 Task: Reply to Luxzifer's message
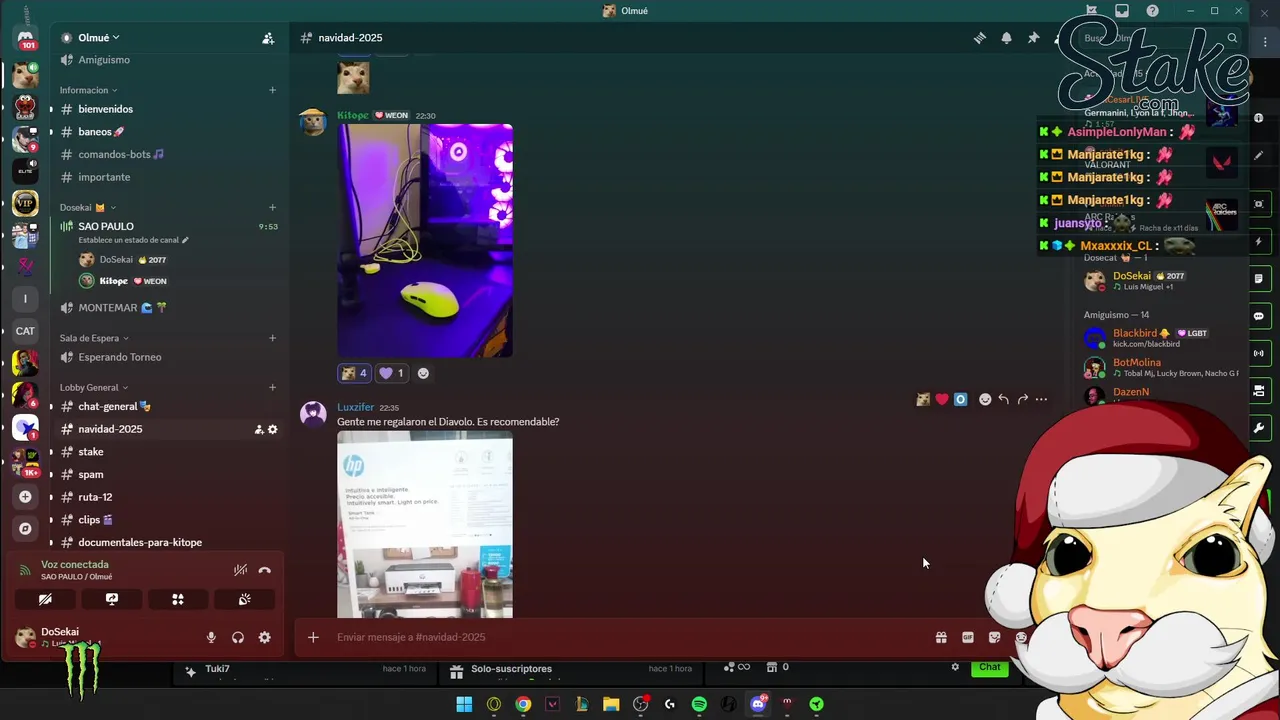tap(1003, 399)
